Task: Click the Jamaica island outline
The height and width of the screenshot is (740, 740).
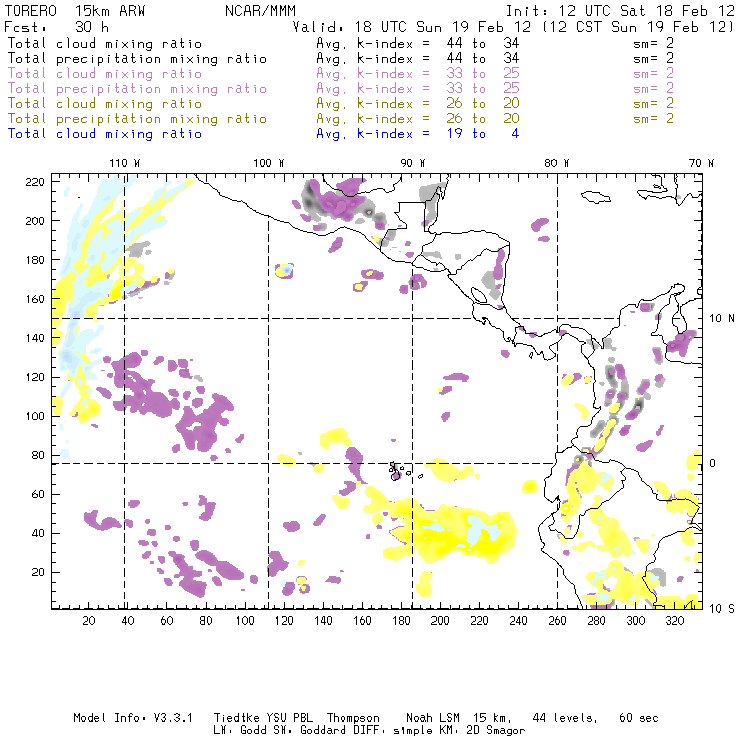Action: tap(596, 196)
